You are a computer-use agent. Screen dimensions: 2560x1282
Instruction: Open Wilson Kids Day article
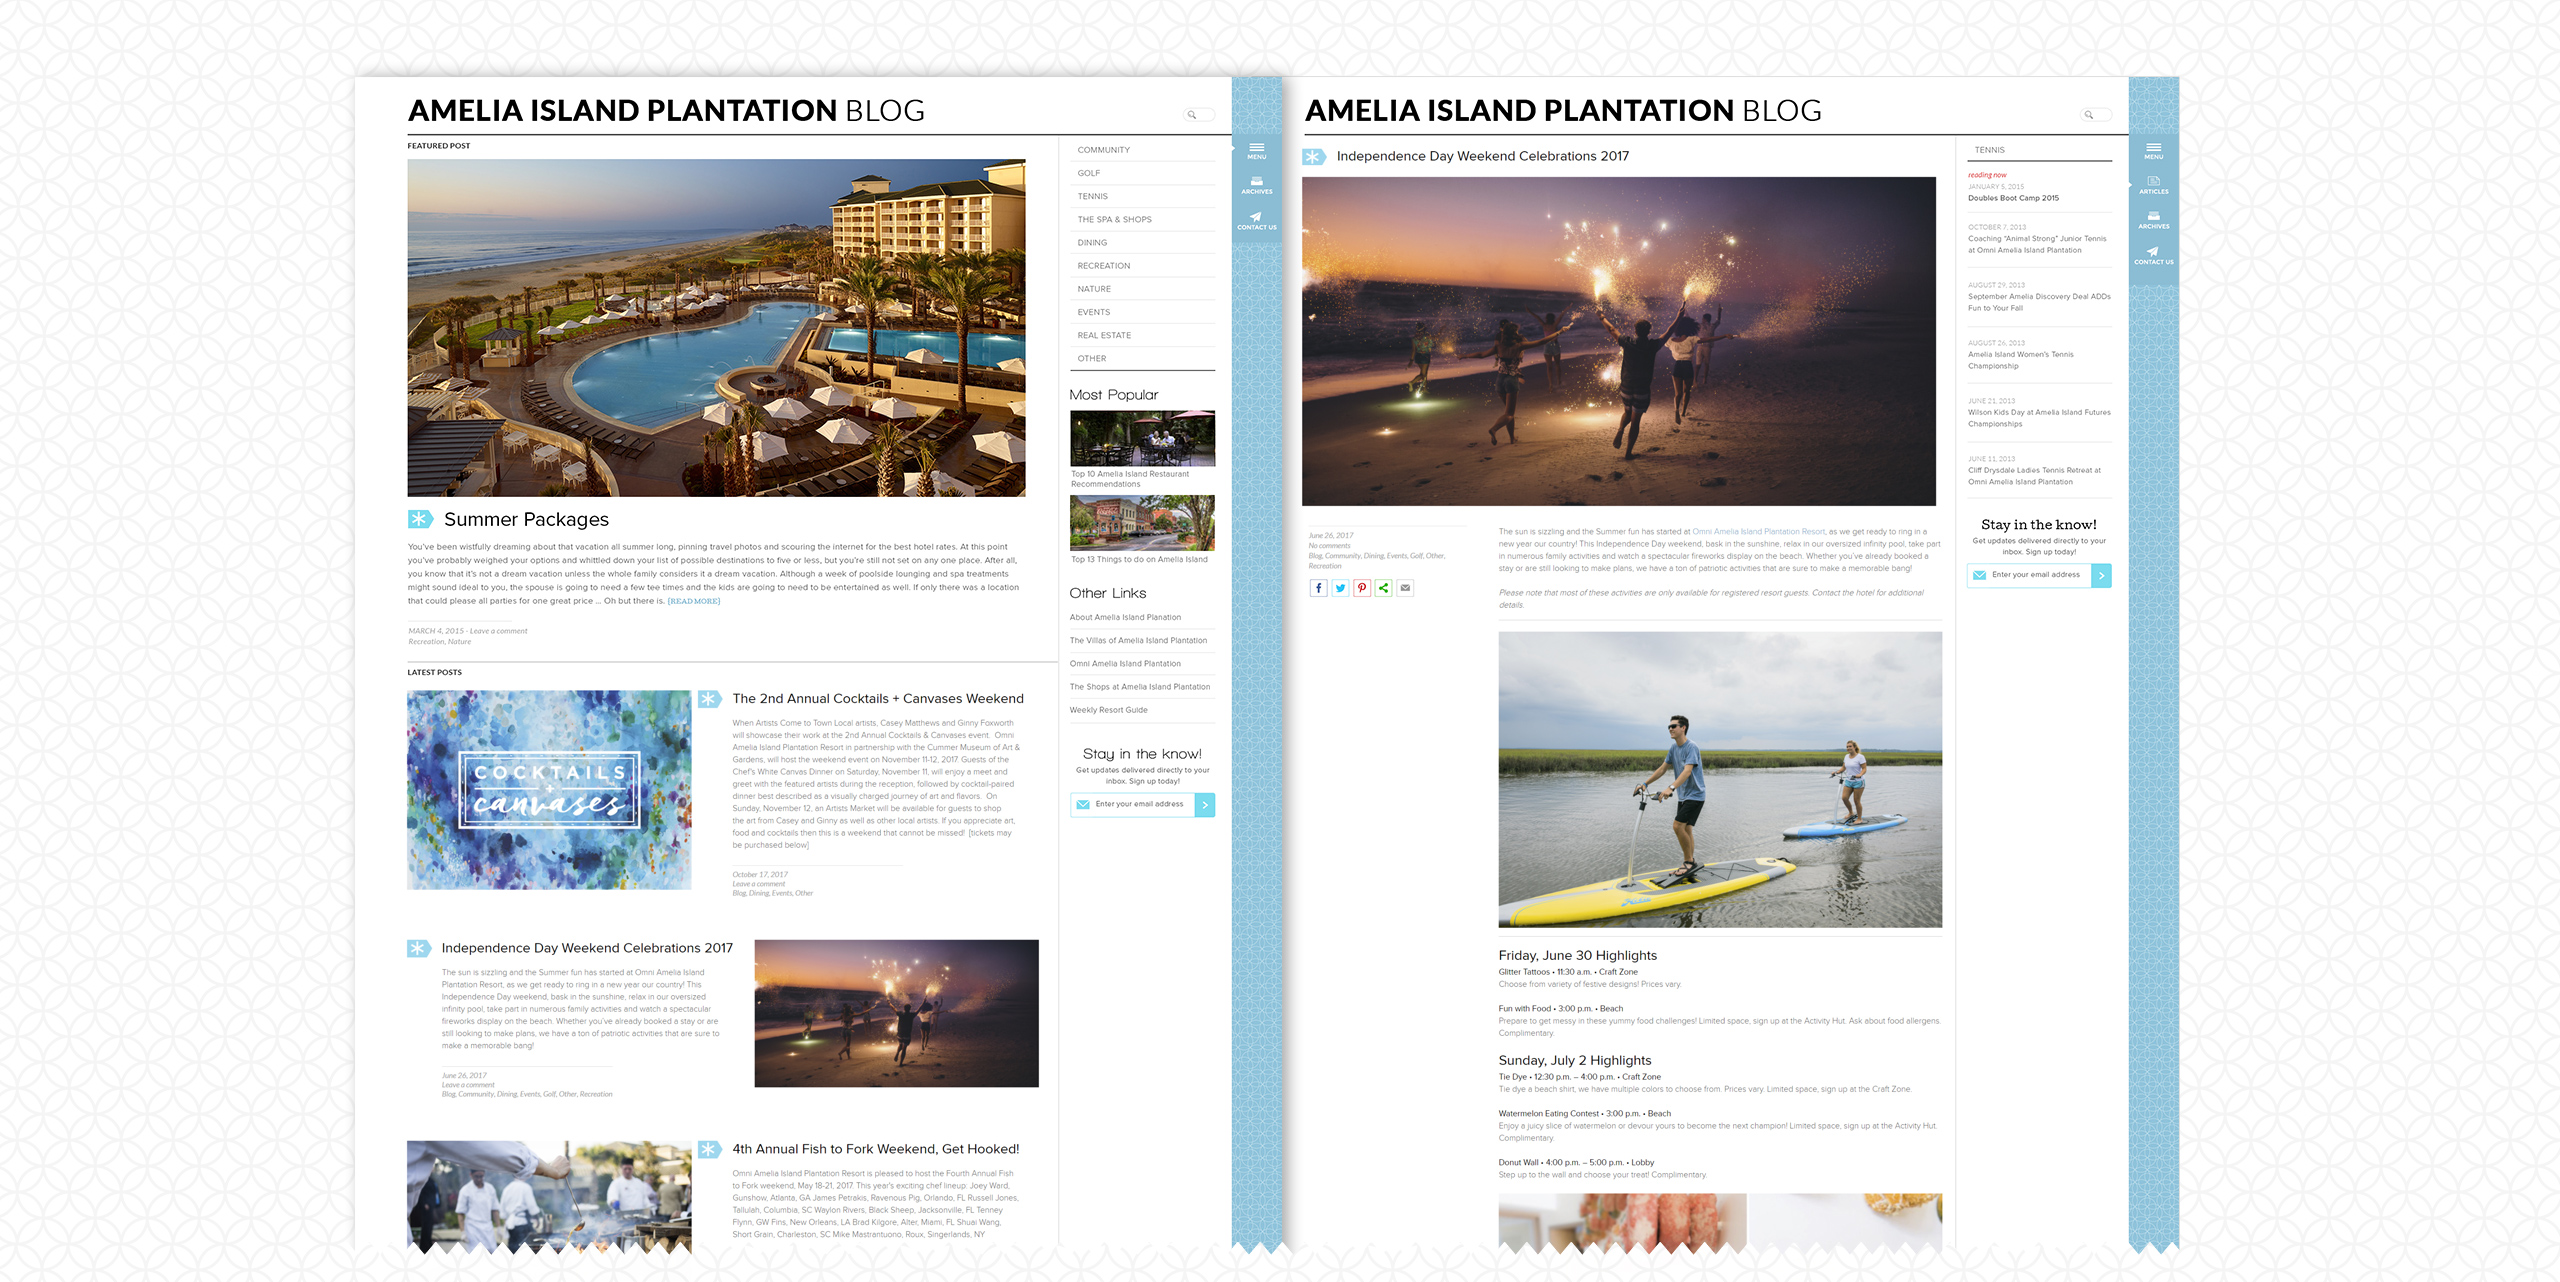[2039, 418]
